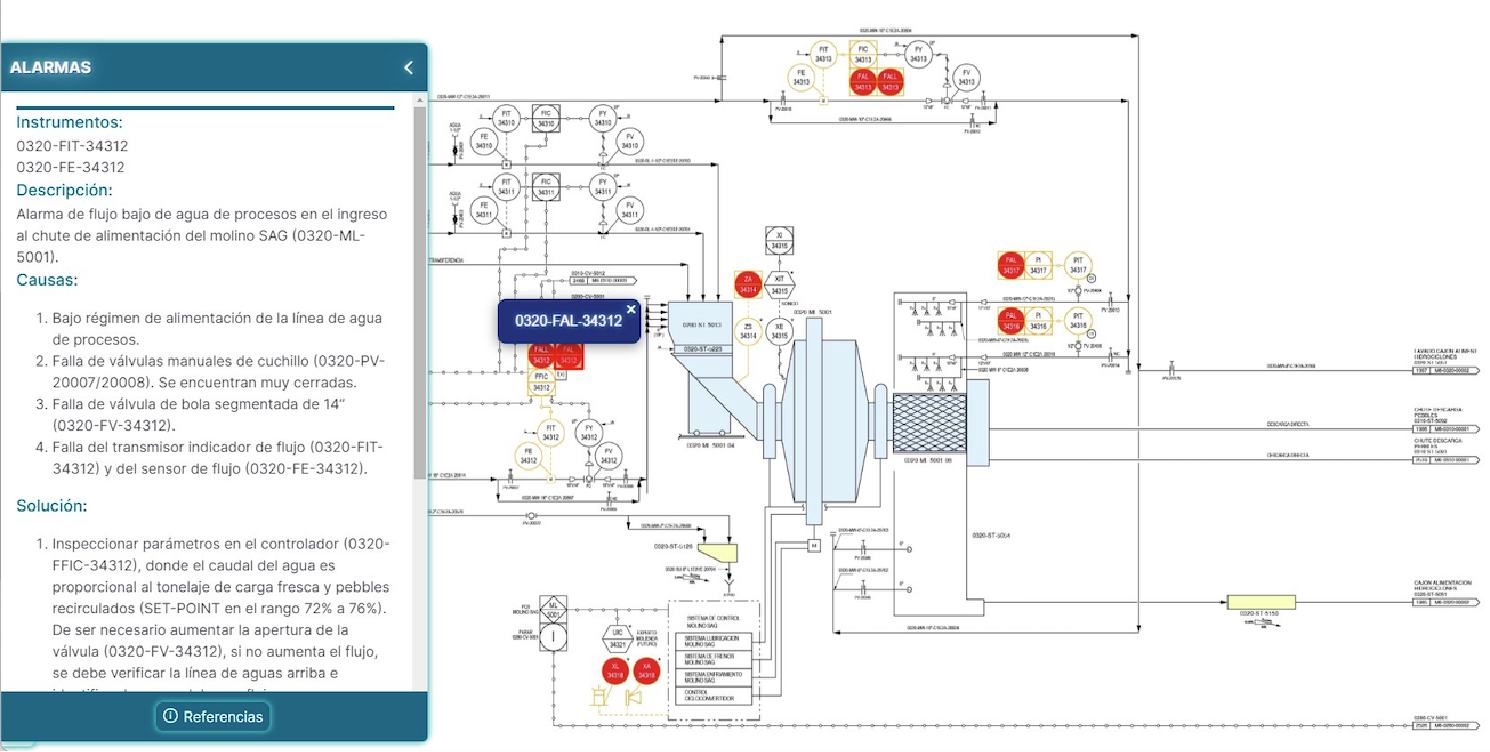Viewport: 1490px width, 752px height.
Task: Click the SAG mill drum in the diagram
Action: (x=827, y=420)
